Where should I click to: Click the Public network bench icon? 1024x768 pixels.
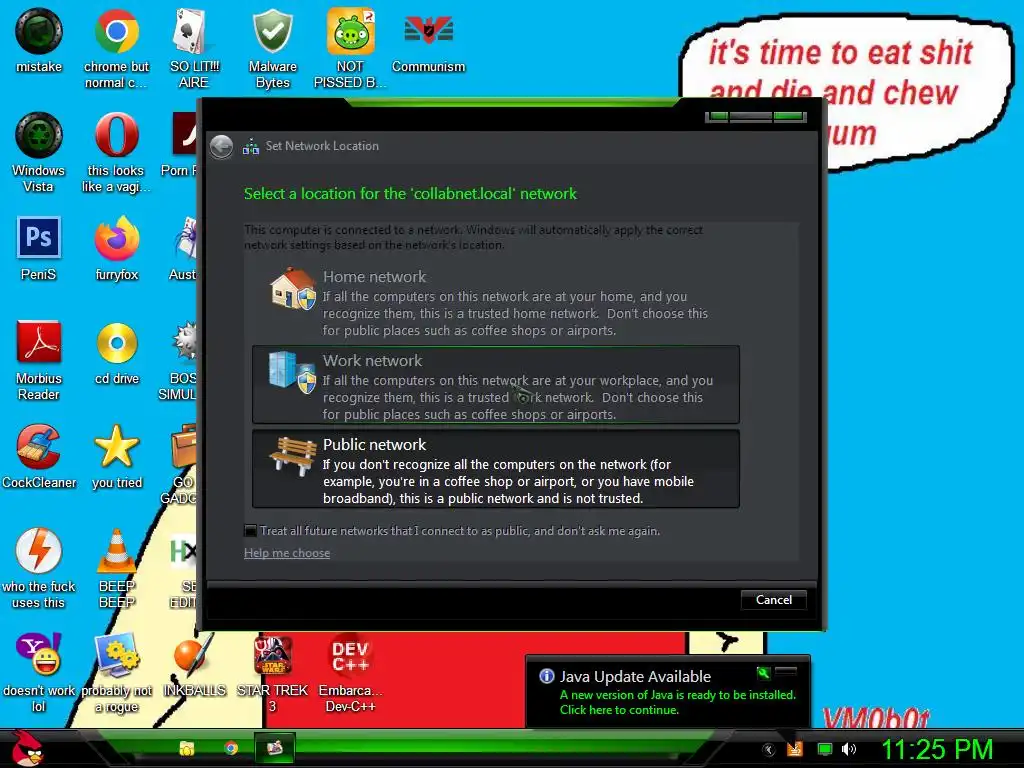point(293,456)
